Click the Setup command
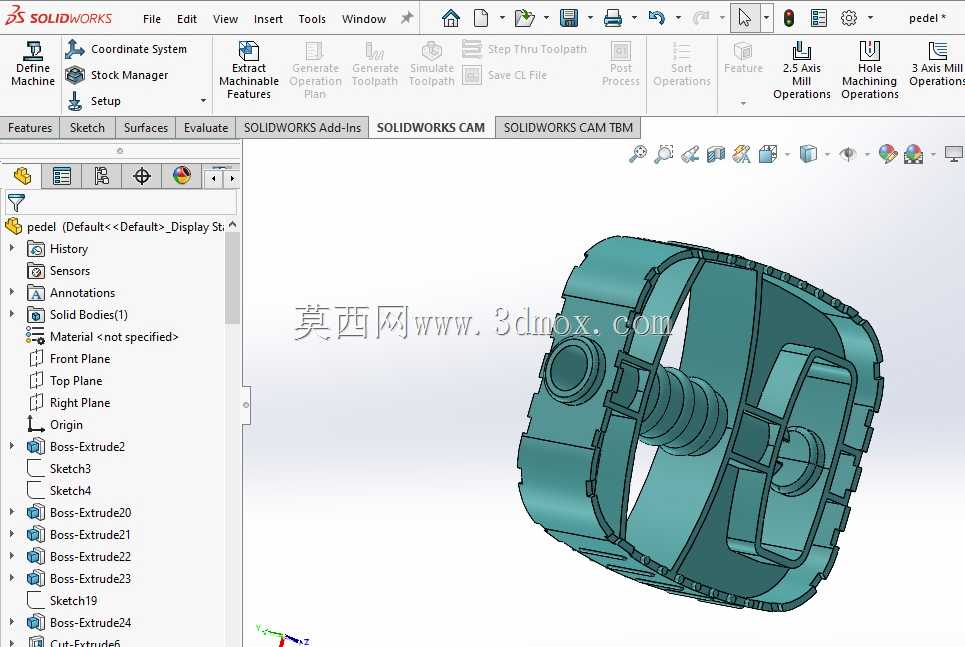The width and height of the screenshot is (965, 647). point(94,101)
